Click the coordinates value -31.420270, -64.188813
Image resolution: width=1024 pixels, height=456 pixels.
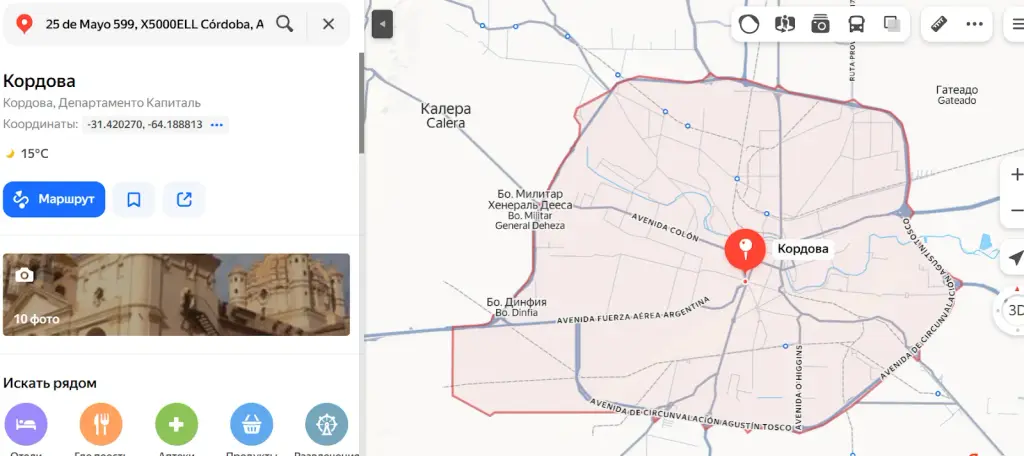[144, 124]
